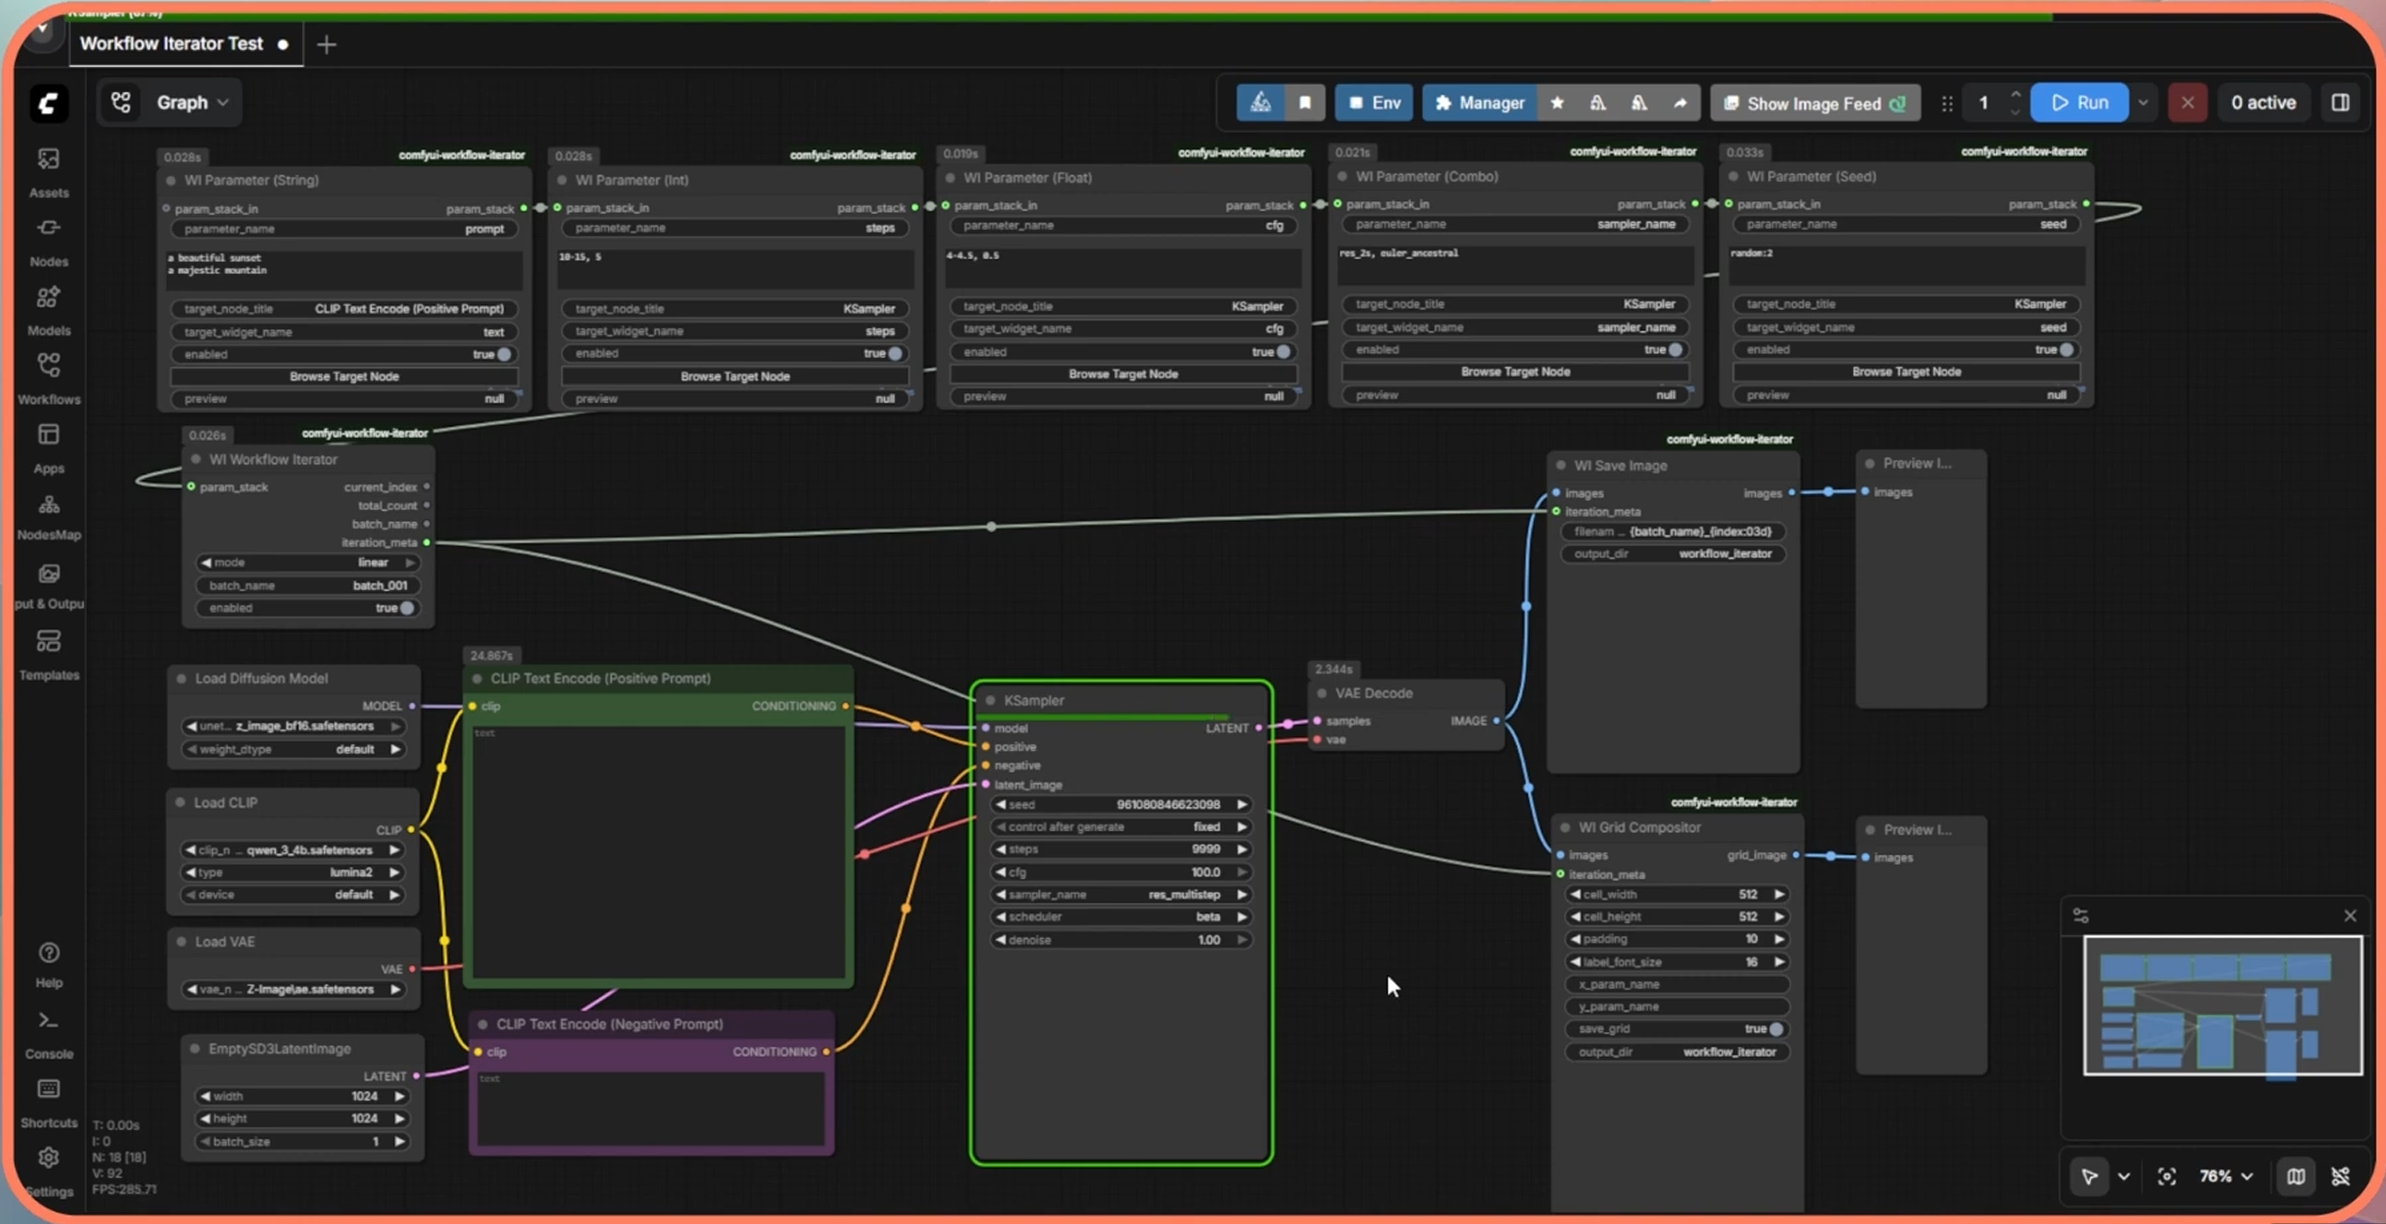Click Show Image Feed button

point(1815,103)
